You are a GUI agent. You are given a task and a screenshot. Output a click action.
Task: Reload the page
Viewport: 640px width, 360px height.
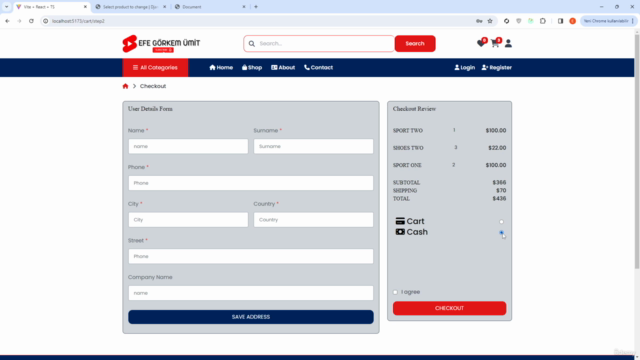click(x=31, y=21)
